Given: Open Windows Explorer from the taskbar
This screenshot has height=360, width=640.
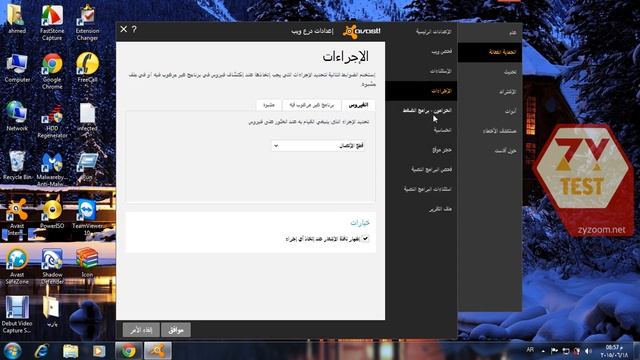Looking at the screenshot, I should (x=70, y=351).
